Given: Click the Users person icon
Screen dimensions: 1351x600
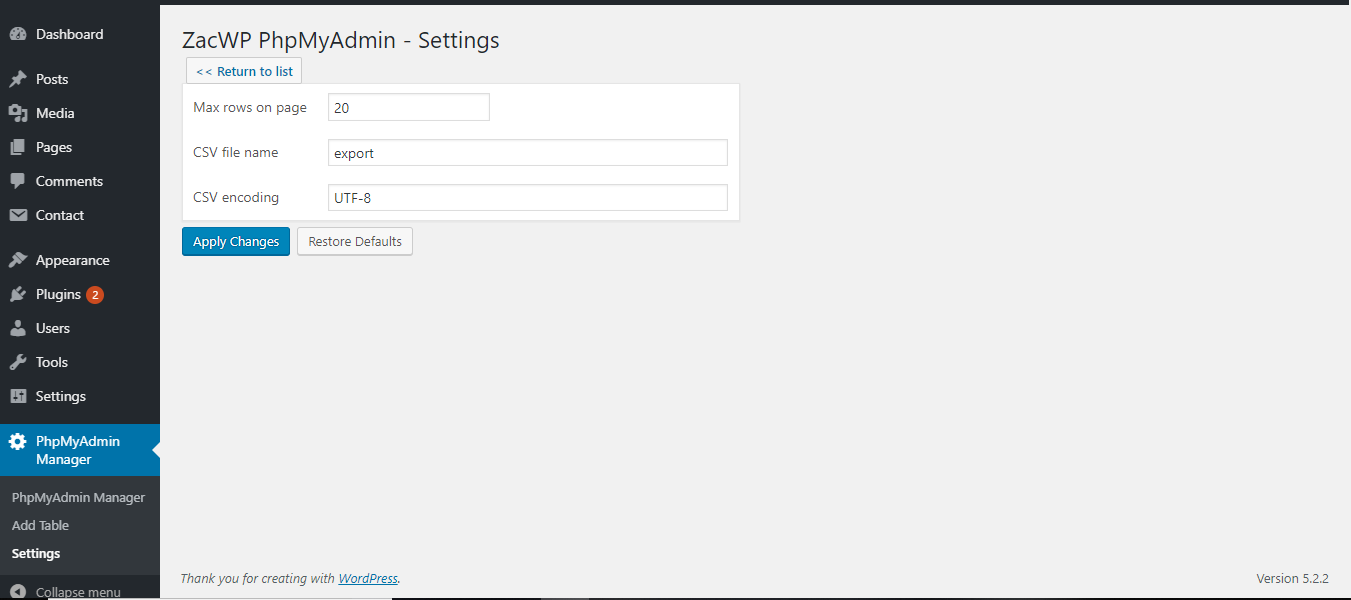Looking at the screenshot, I should (18, 328).
